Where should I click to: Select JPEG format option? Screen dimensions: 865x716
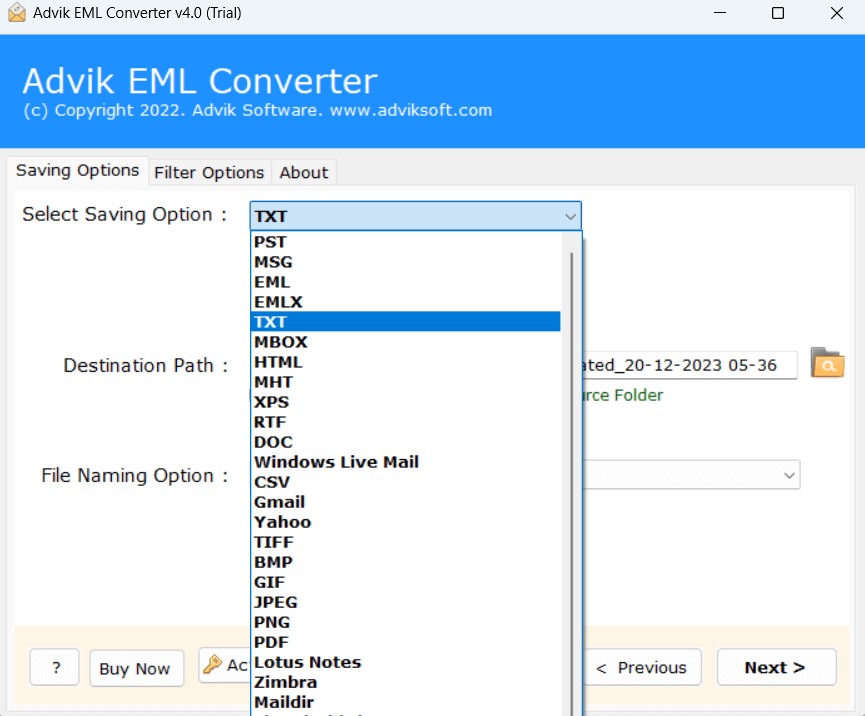click(405, 602)
